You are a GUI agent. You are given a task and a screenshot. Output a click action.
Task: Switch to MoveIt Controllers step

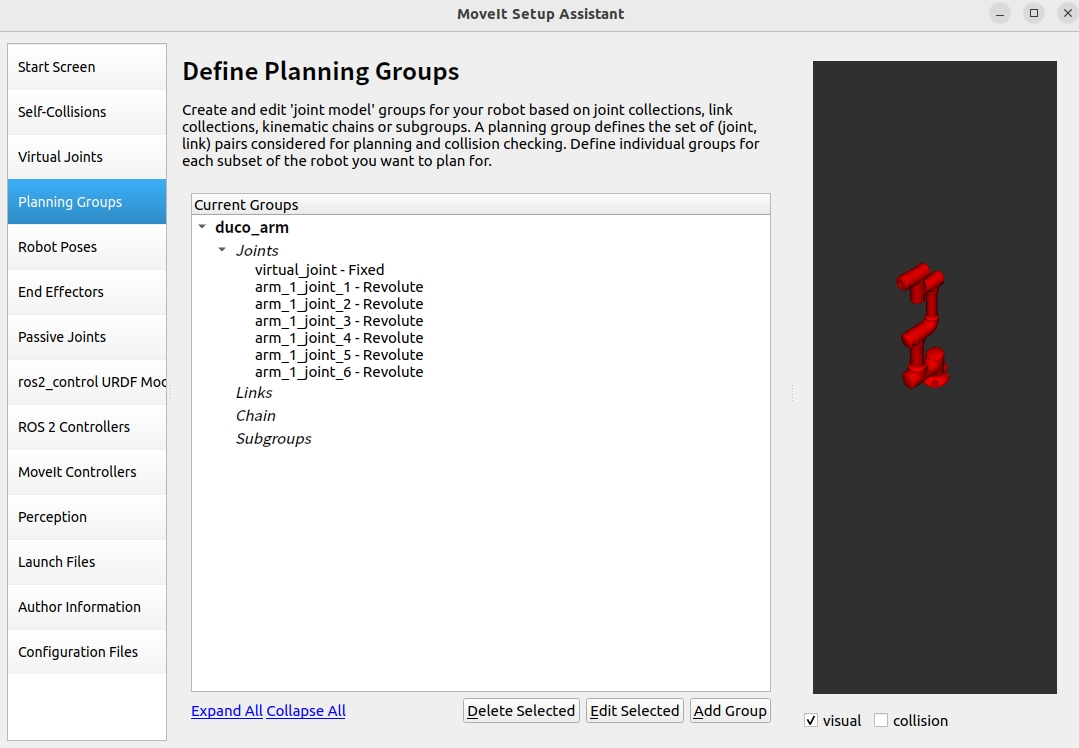coord(87,472)
